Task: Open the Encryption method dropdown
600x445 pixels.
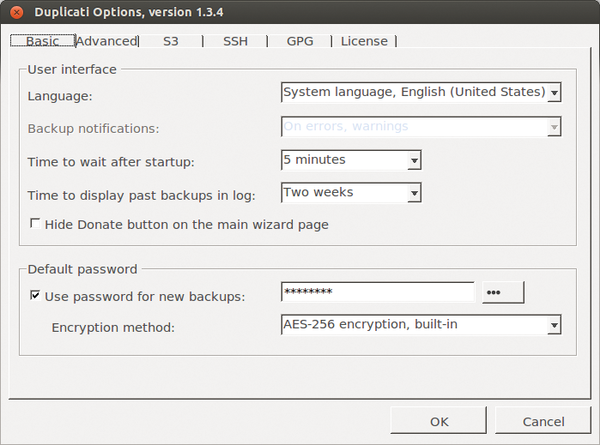Action: point(421,325)
